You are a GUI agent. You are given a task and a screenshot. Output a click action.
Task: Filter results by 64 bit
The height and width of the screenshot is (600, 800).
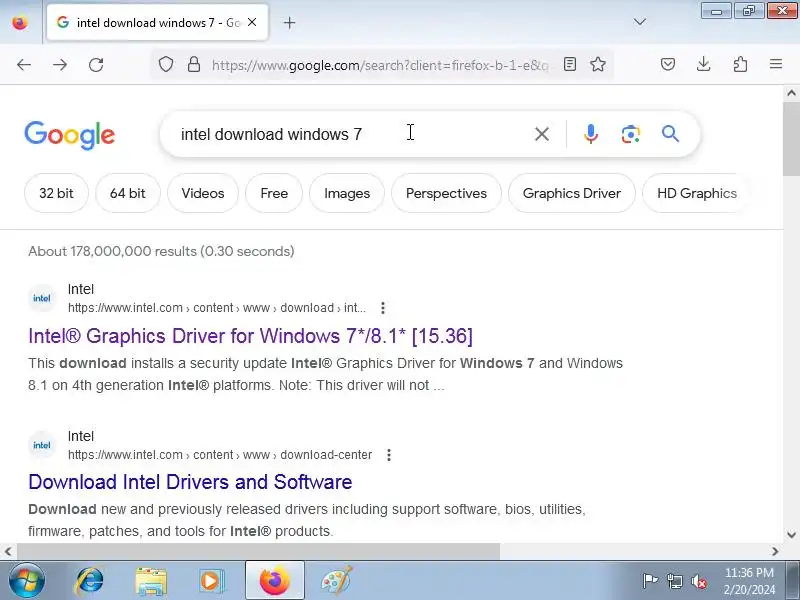pyautogui.click(x=128, y=193)
